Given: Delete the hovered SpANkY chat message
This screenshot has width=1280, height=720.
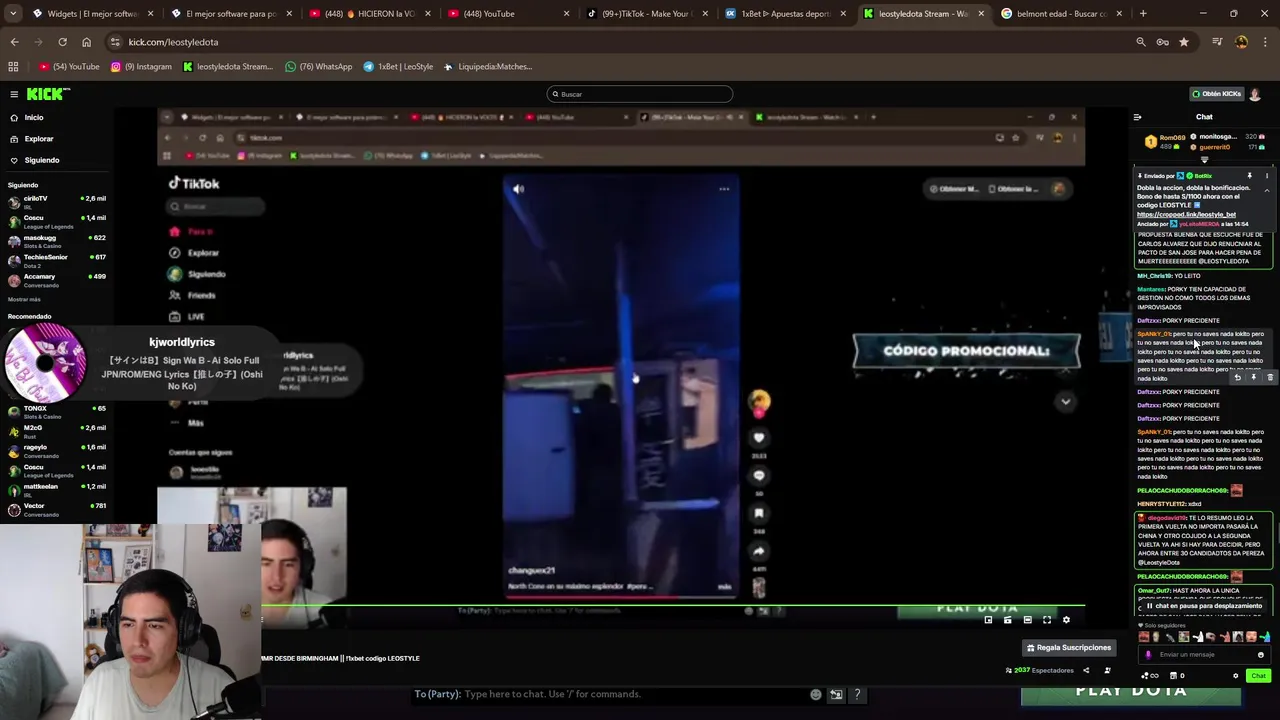Looking at the screenshot, I should click(x=1270, y=377).
